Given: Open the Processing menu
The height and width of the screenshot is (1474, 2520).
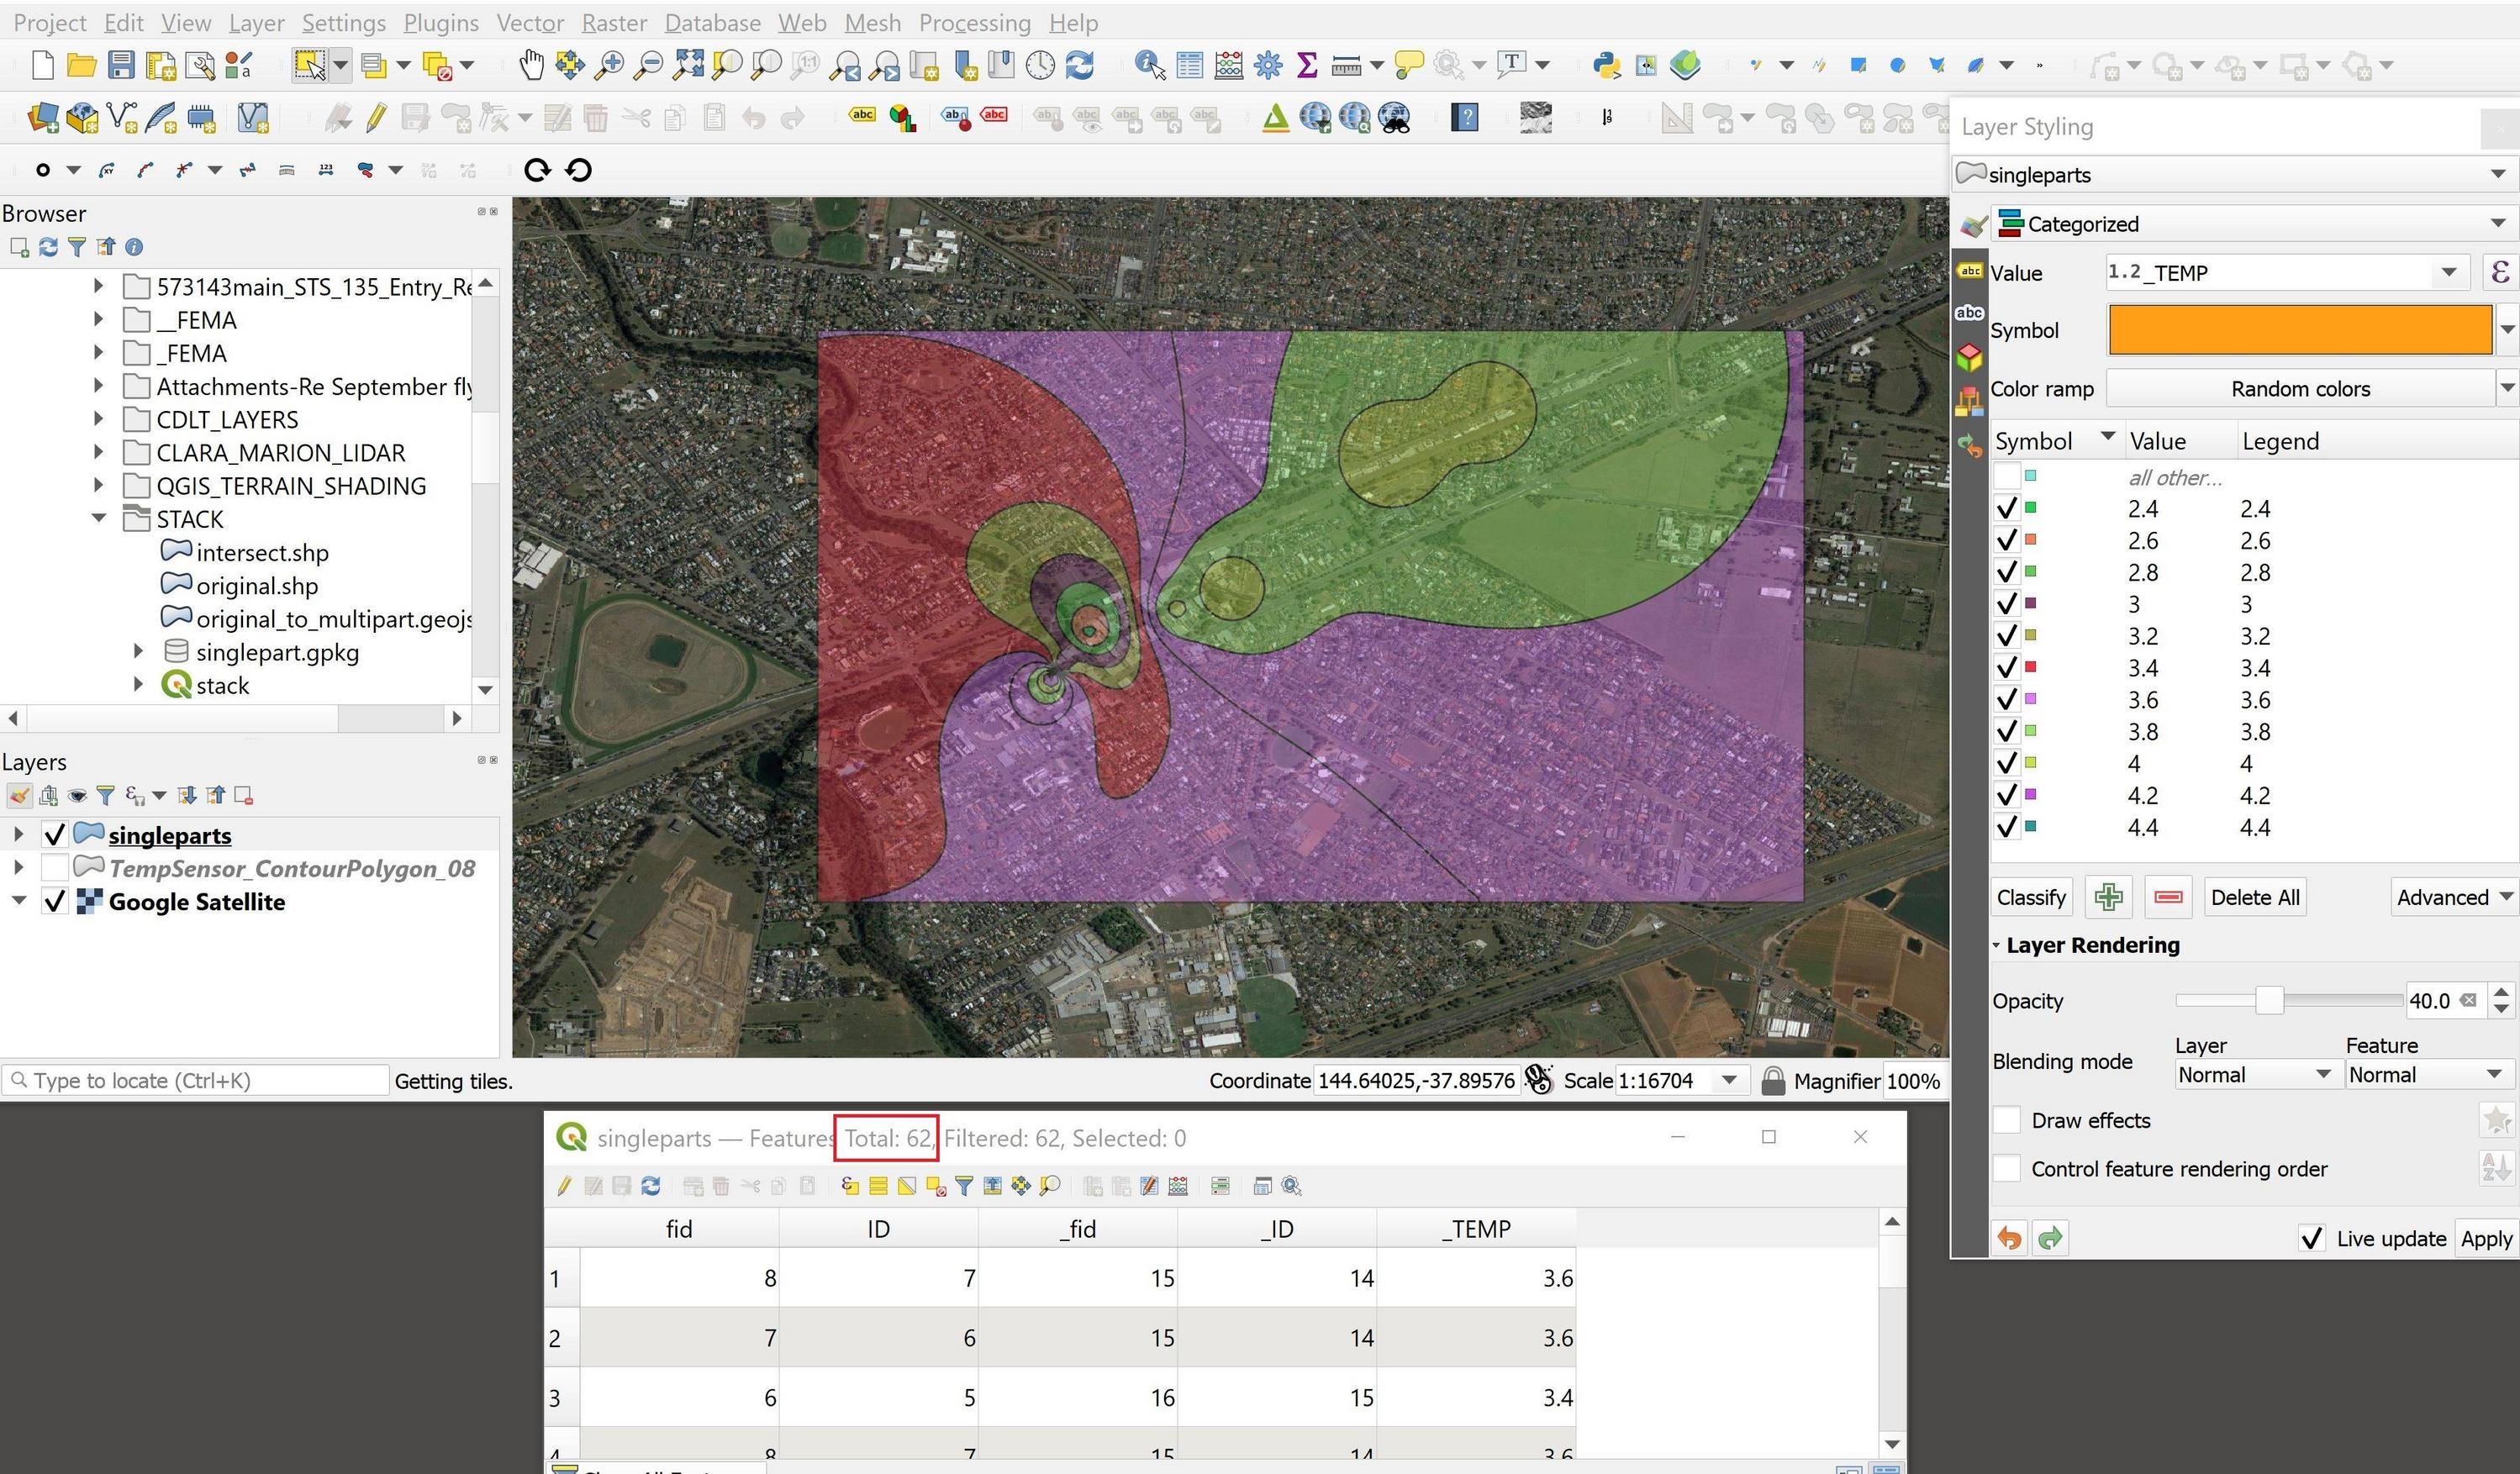Looking at the screenshot, I should [x=974, y=22].
